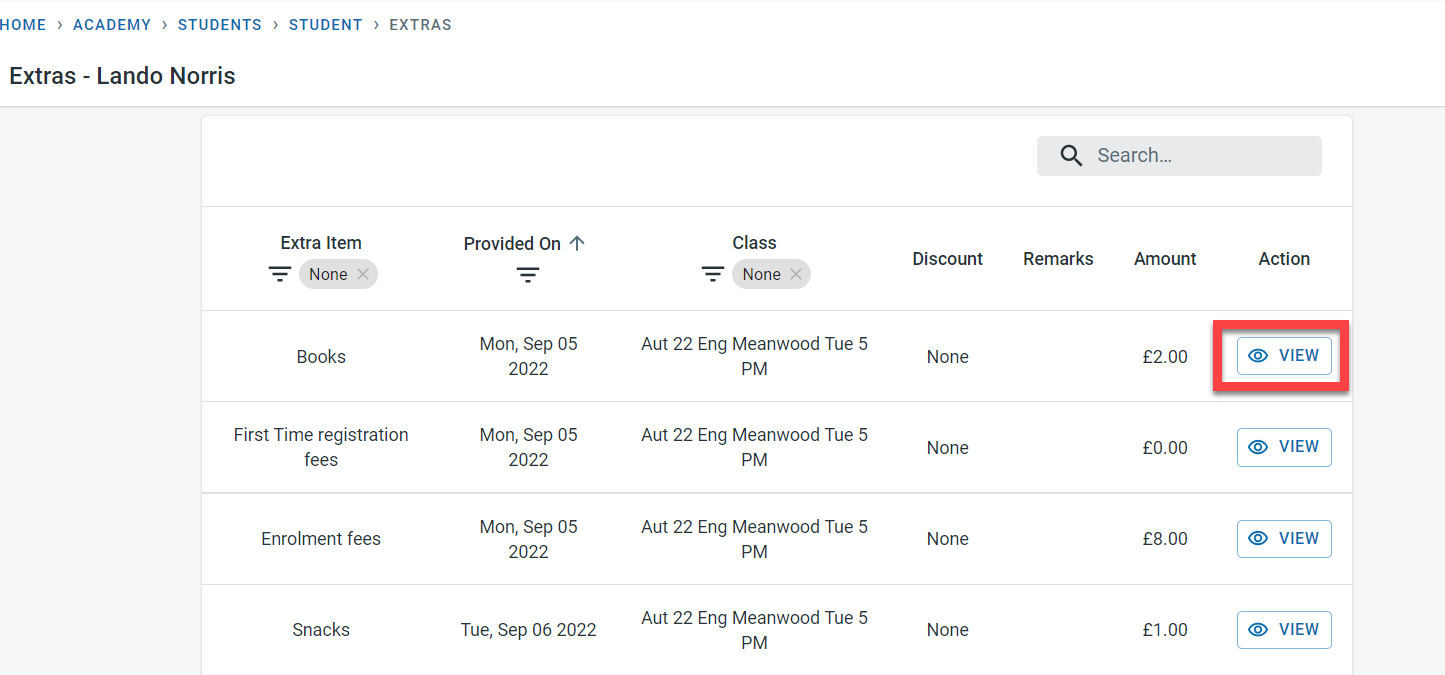Open the Provided On filter icon
Viewport: 1445px width, 675px height.
528,275
